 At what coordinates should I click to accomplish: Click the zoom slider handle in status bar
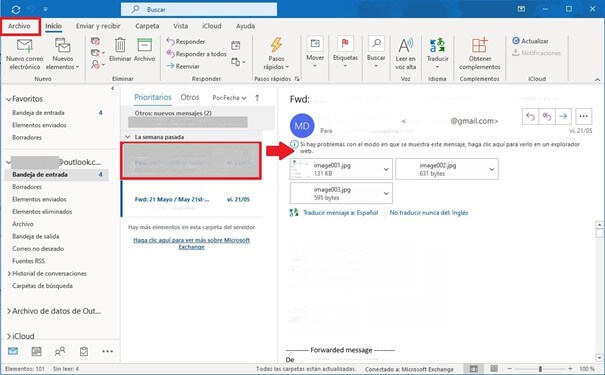point(540,369)
